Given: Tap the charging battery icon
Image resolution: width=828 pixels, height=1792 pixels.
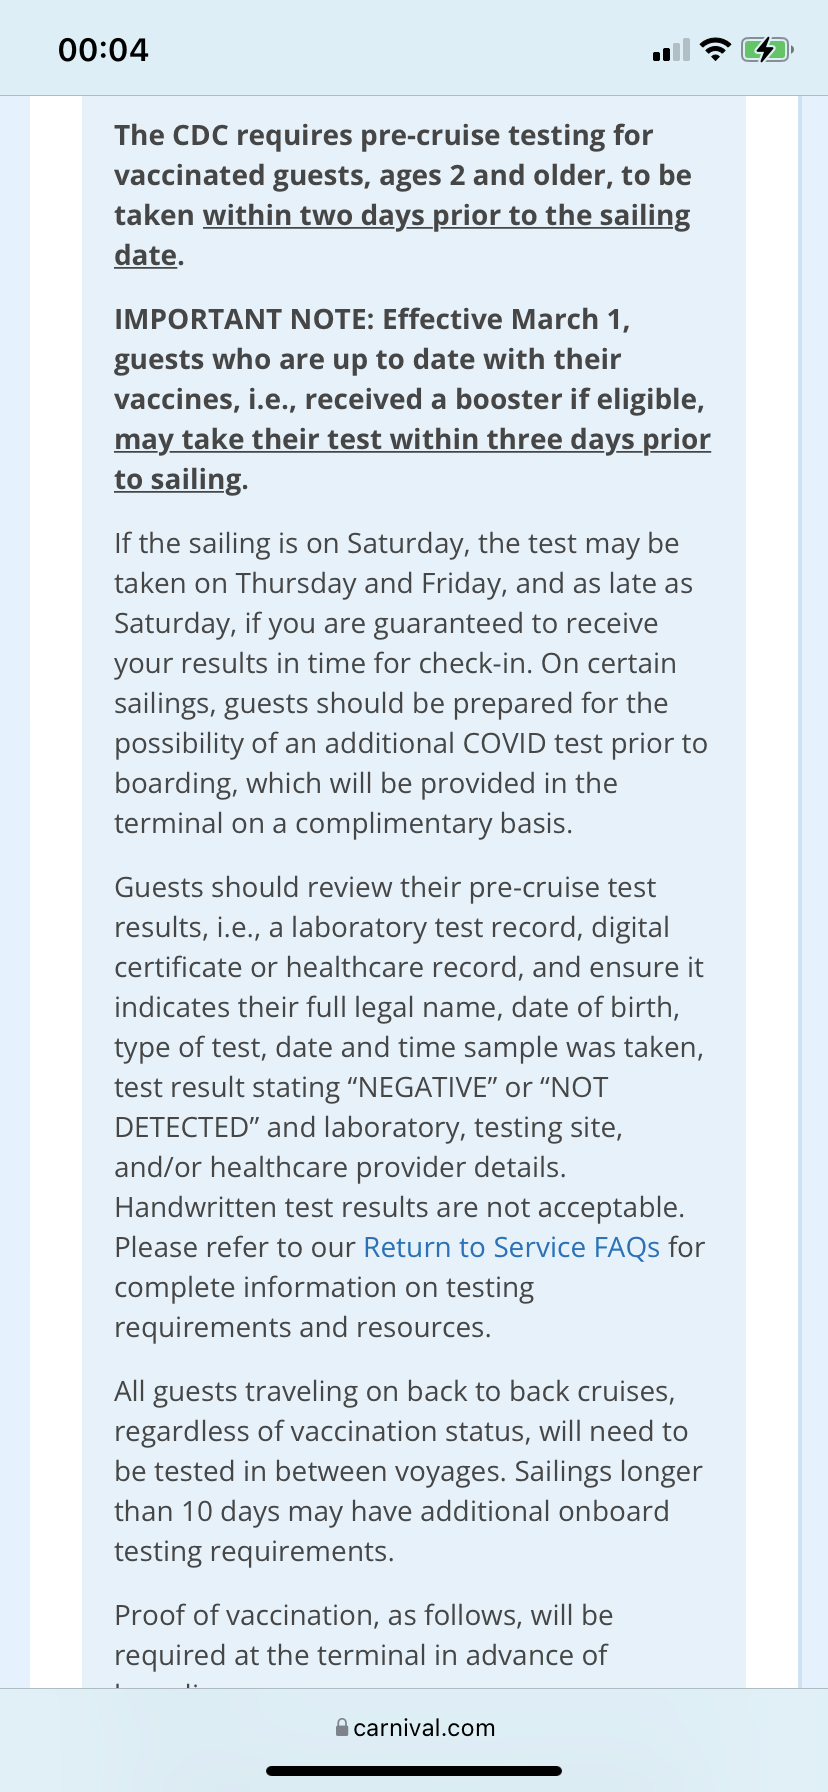Looking at the screenshot, I should pos(767,49).
